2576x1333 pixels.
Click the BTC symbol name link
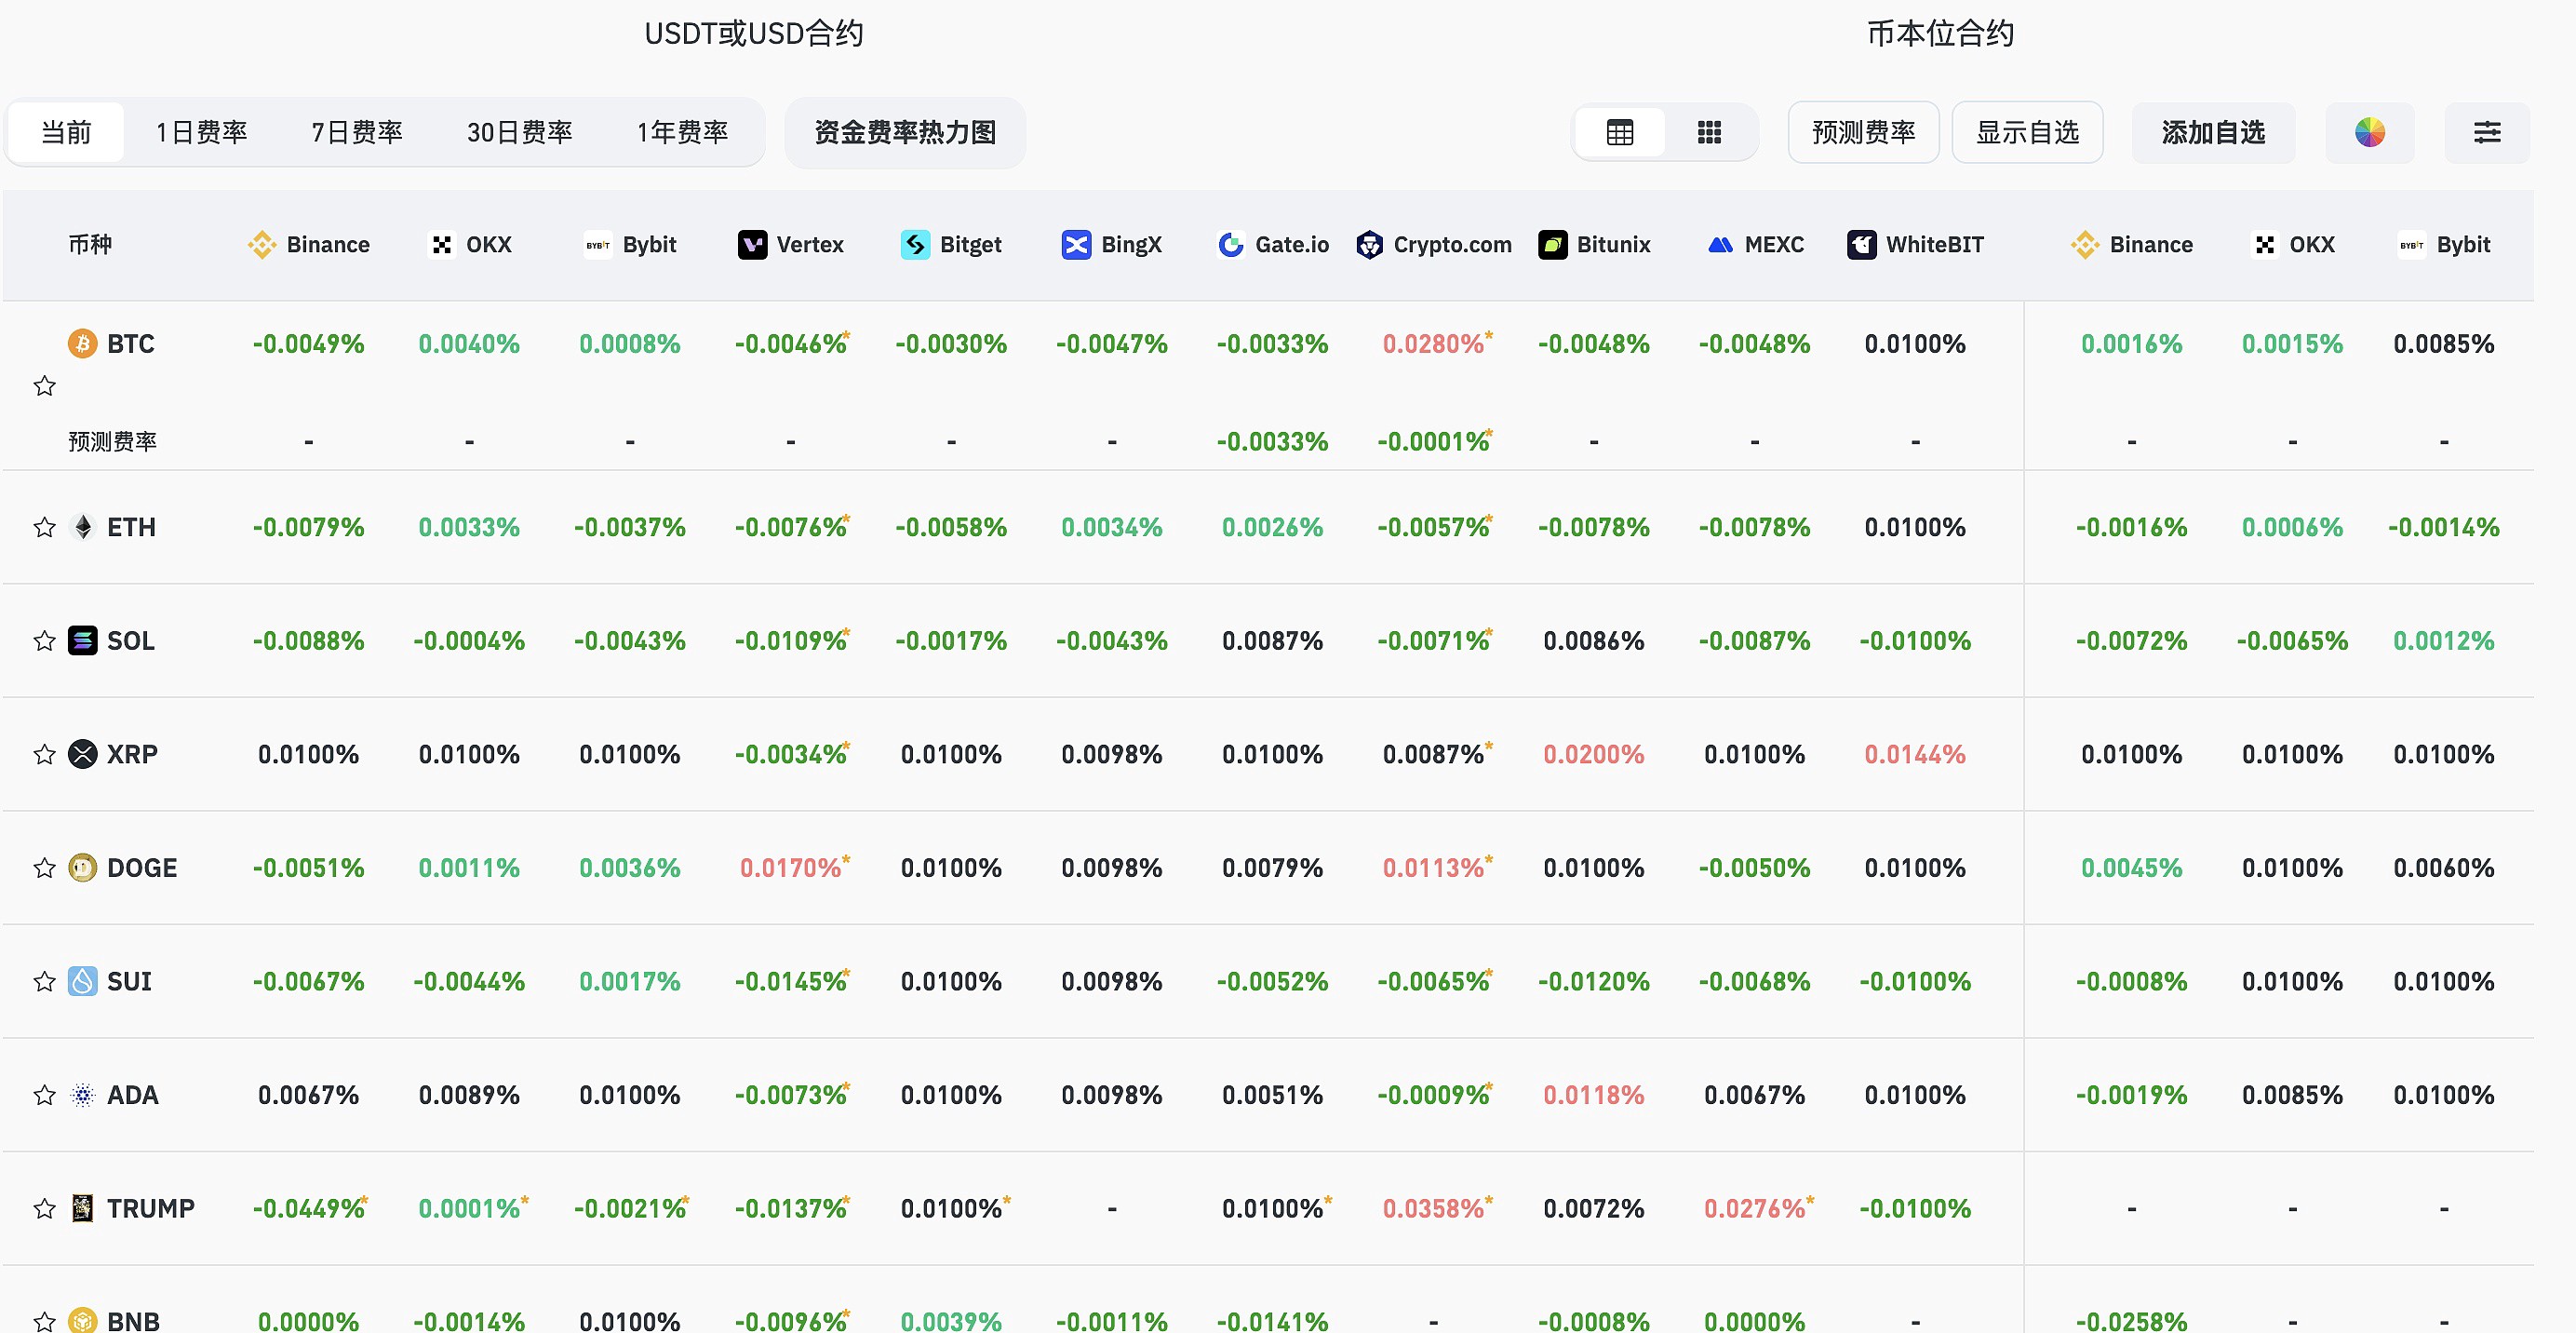pyautogui.click(x=131, y=344)
